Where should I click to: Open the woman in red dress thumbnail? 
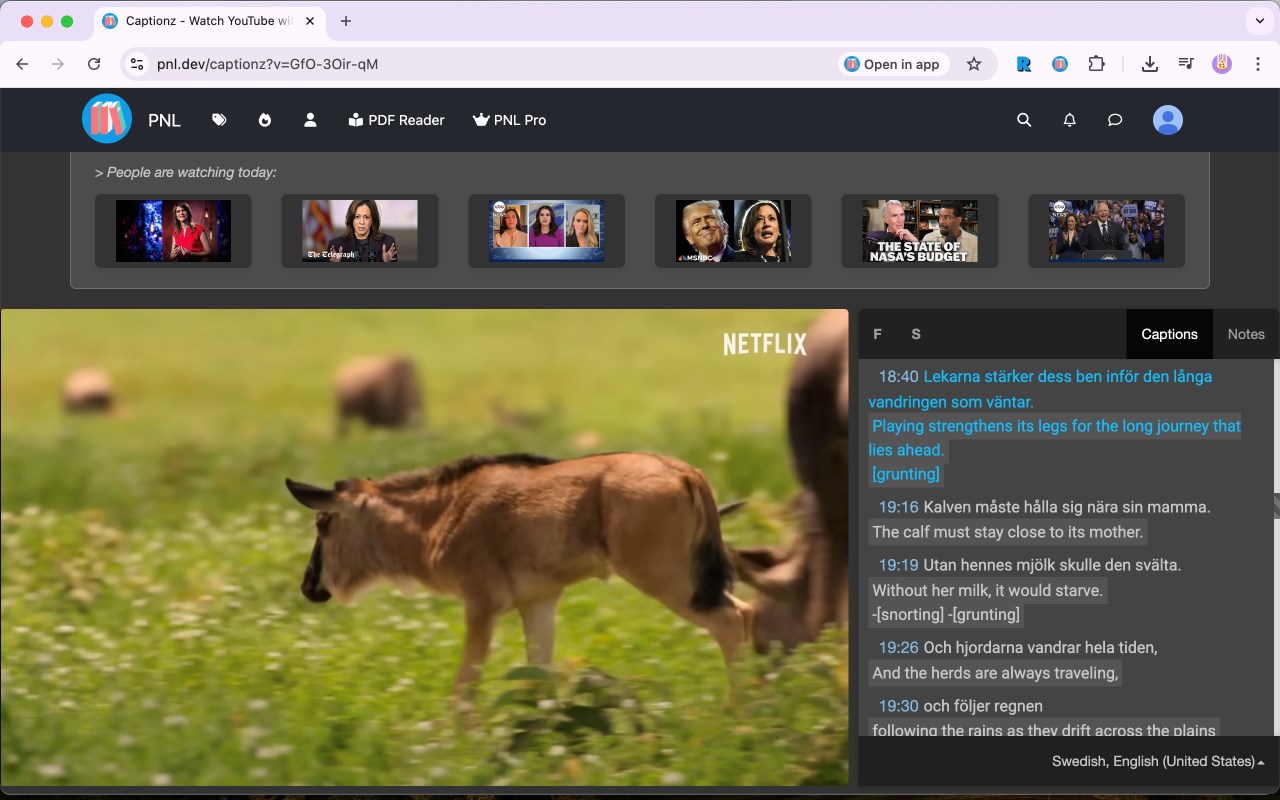[173, 231]
